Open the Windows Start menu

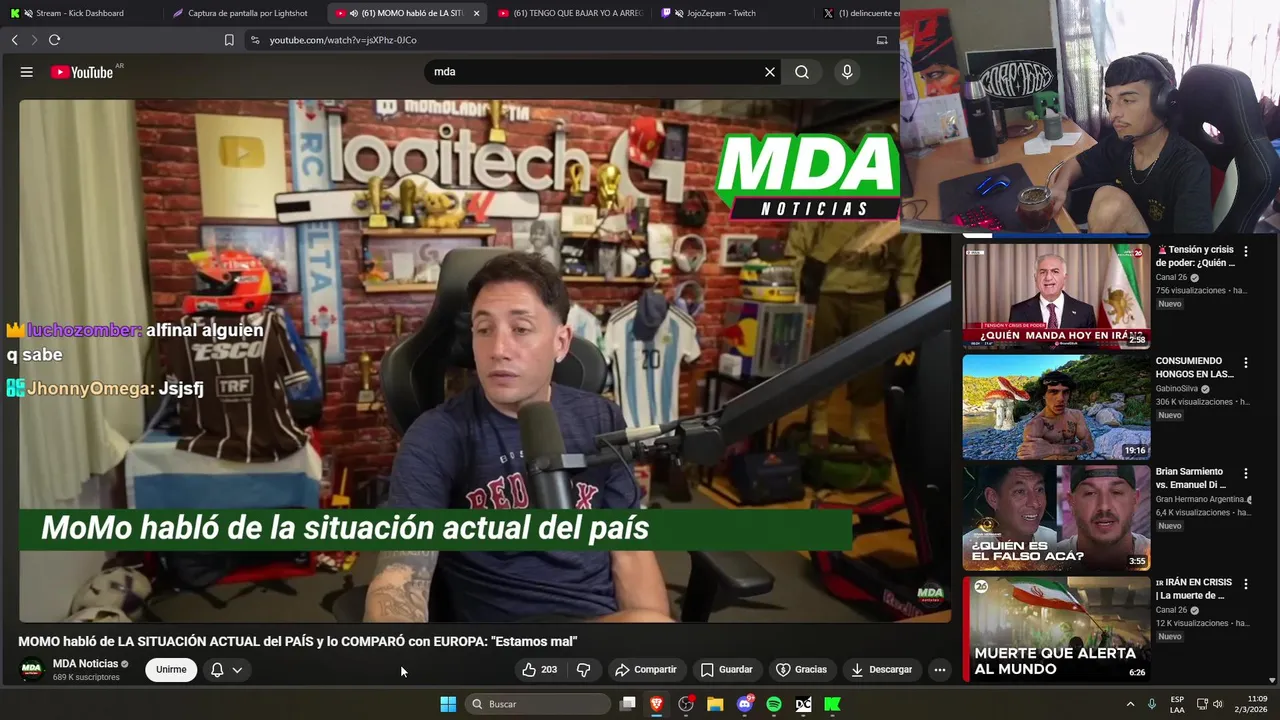(x=448, y=704)
